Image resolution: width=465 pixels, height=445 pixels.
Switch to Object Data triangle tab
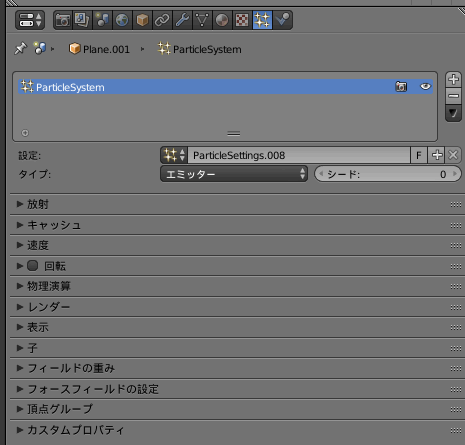tap(202, 20)
